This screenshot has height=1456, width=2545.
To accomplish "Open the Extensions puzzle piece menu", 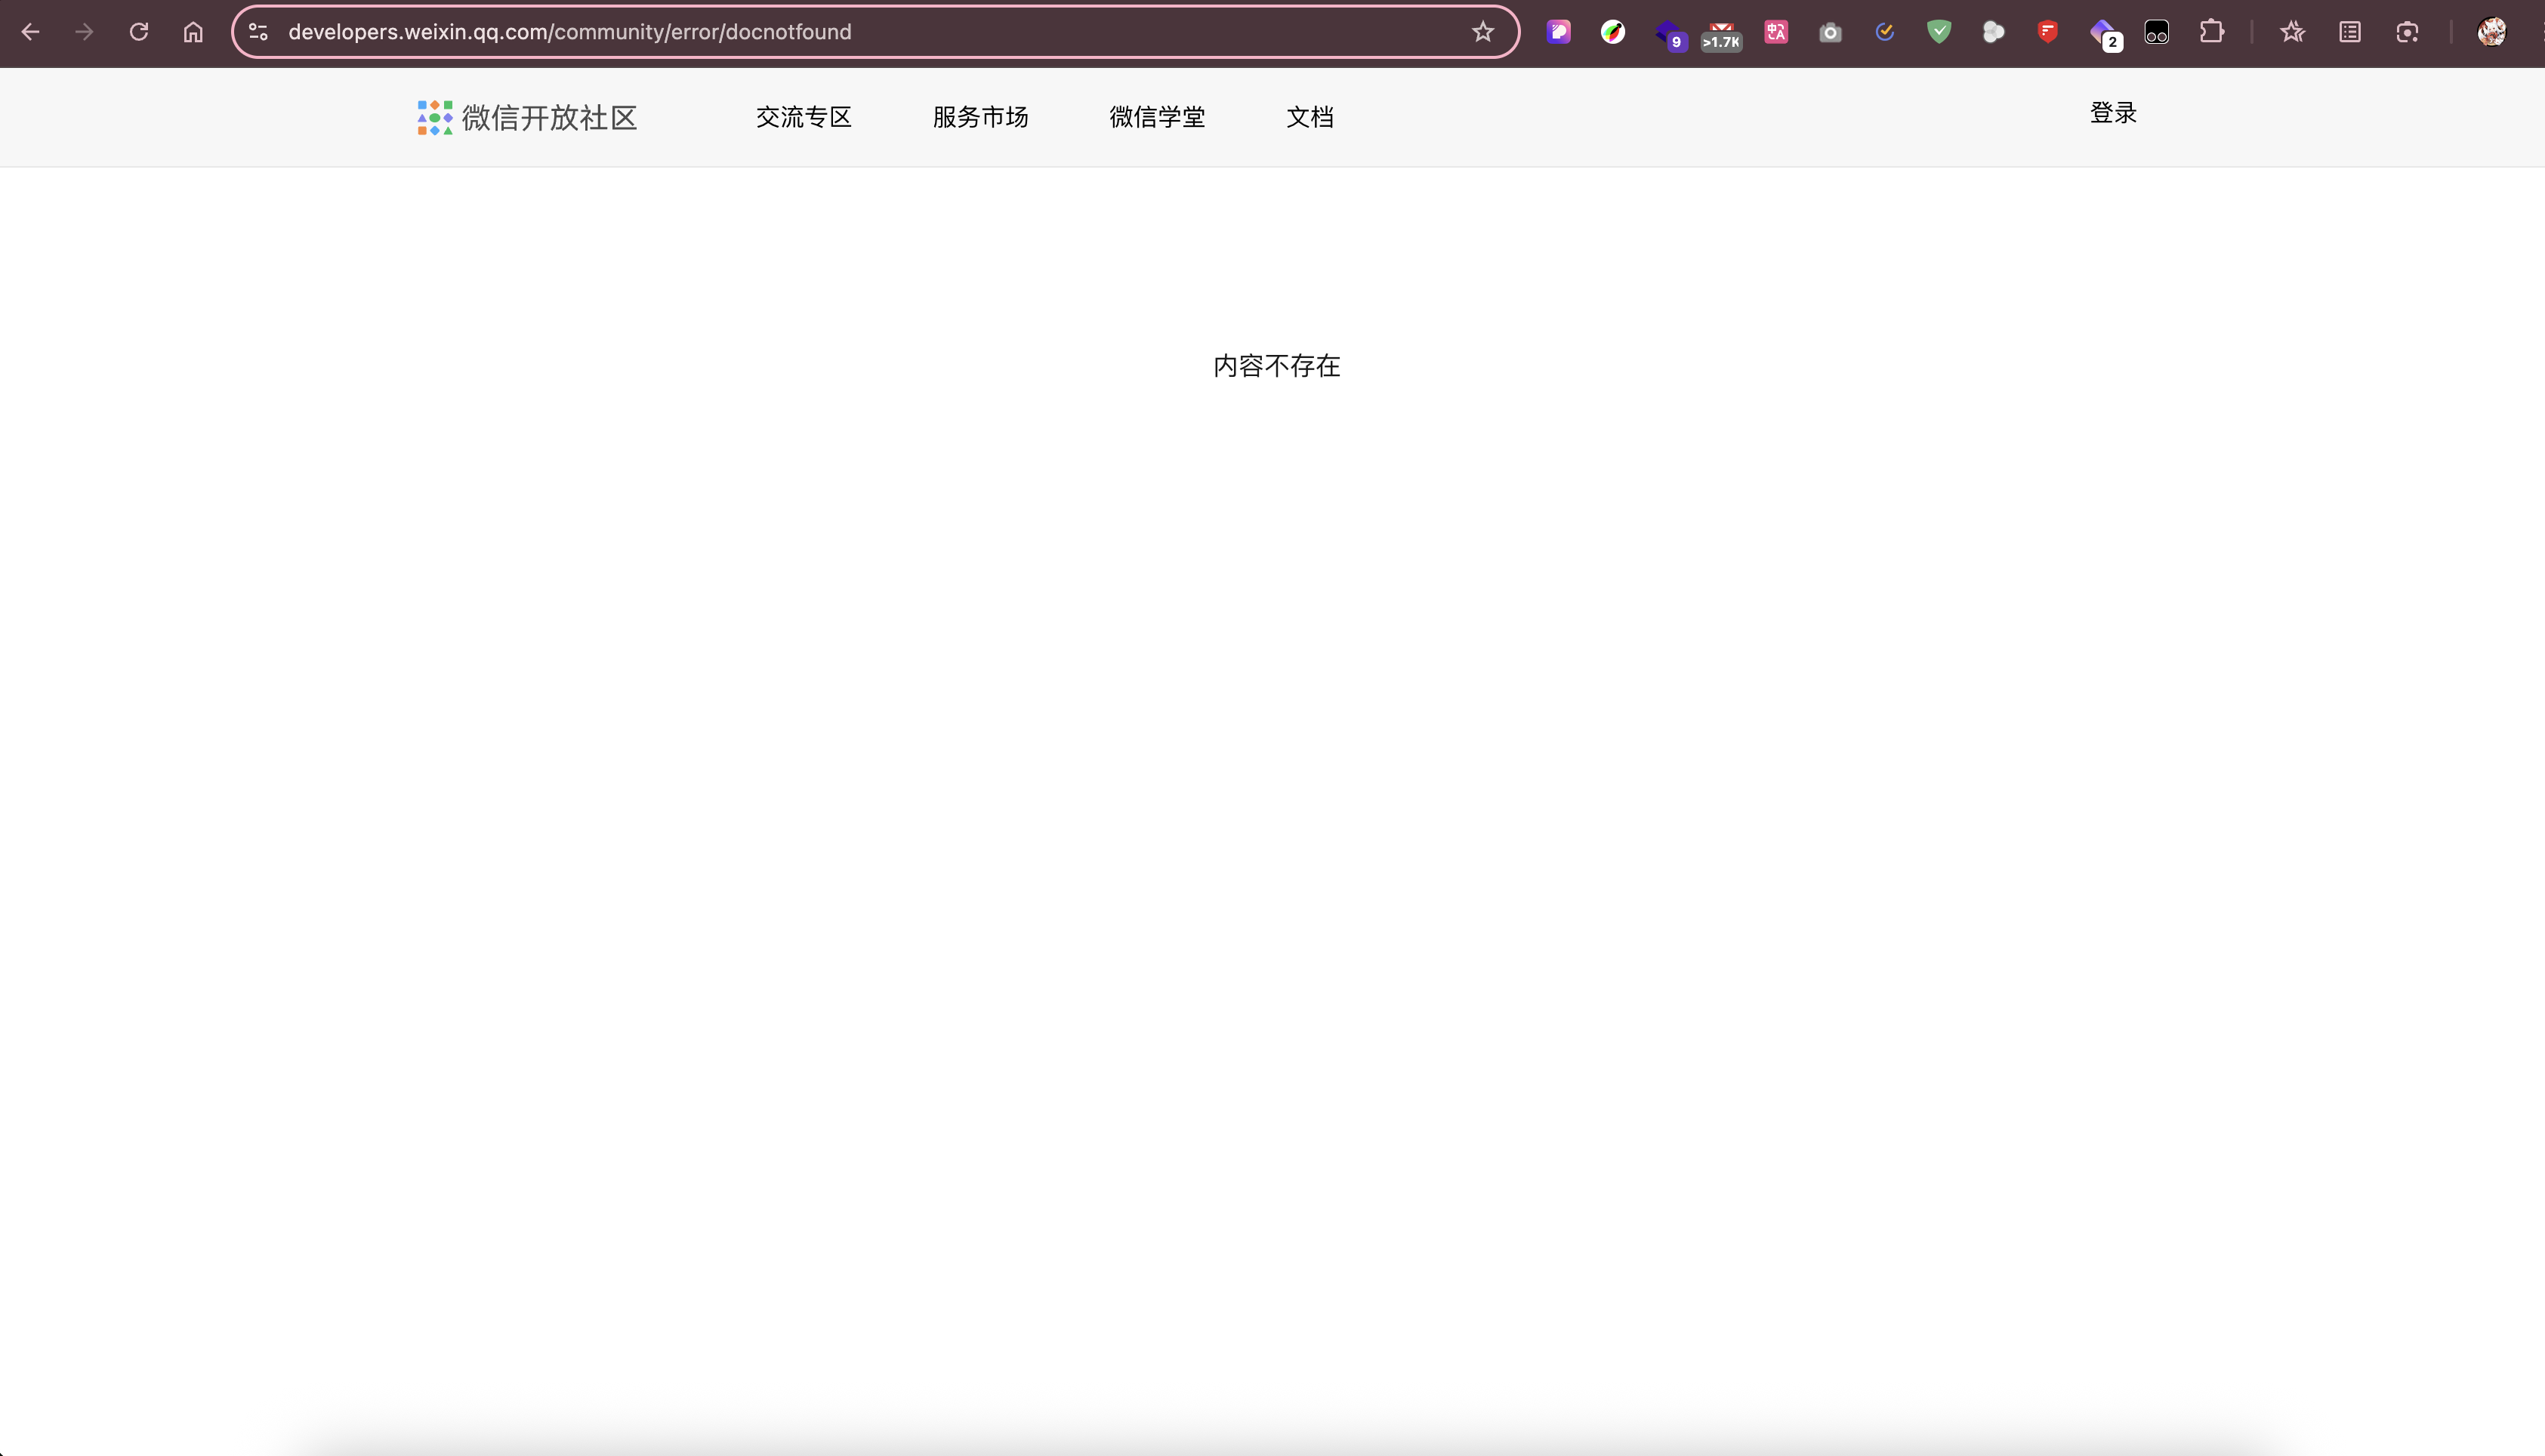I will click(2212, 32).
